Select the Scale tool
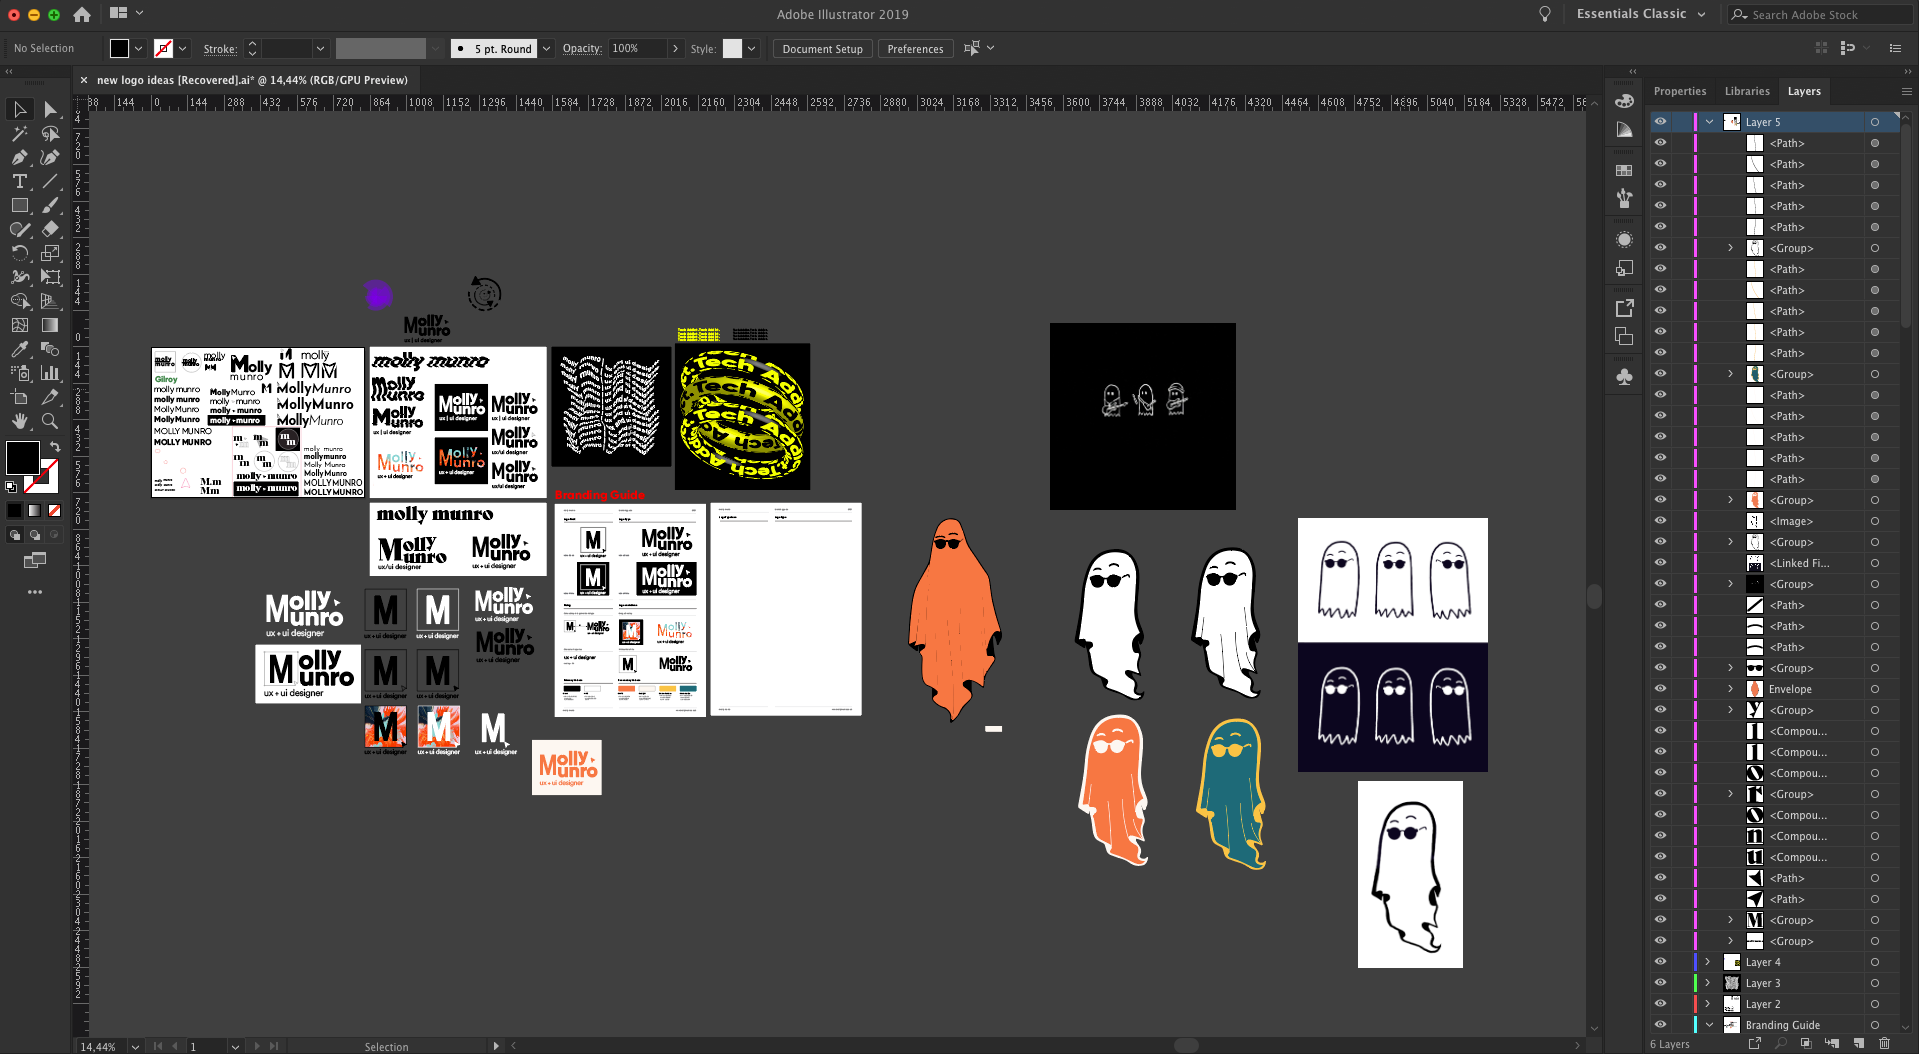Screen dimensions: 1919x1054 50,253
